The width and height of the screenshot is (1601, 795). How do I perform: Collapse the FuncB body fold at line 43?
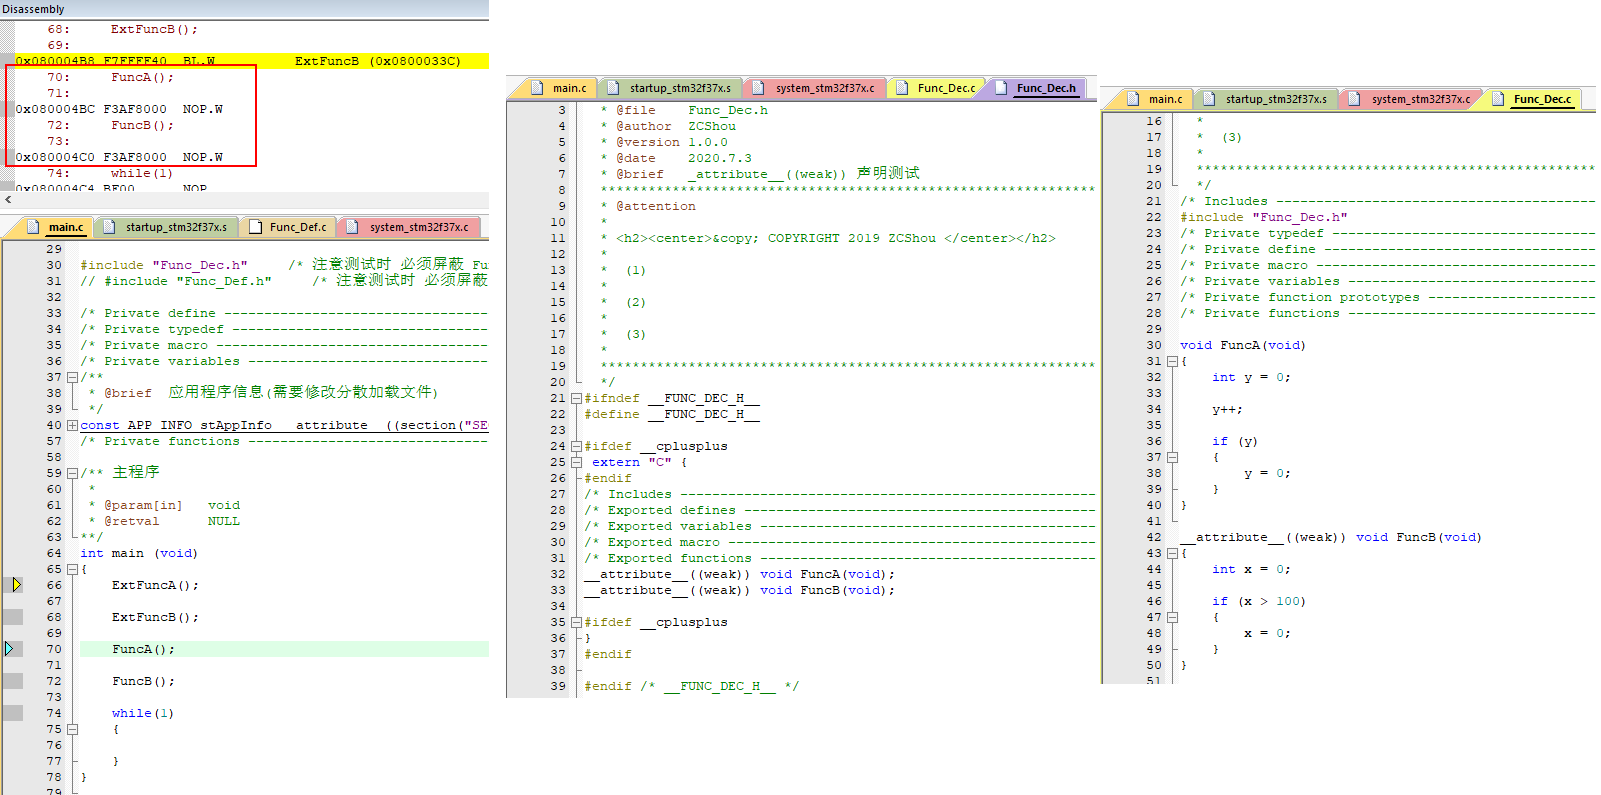[1172, 553]
